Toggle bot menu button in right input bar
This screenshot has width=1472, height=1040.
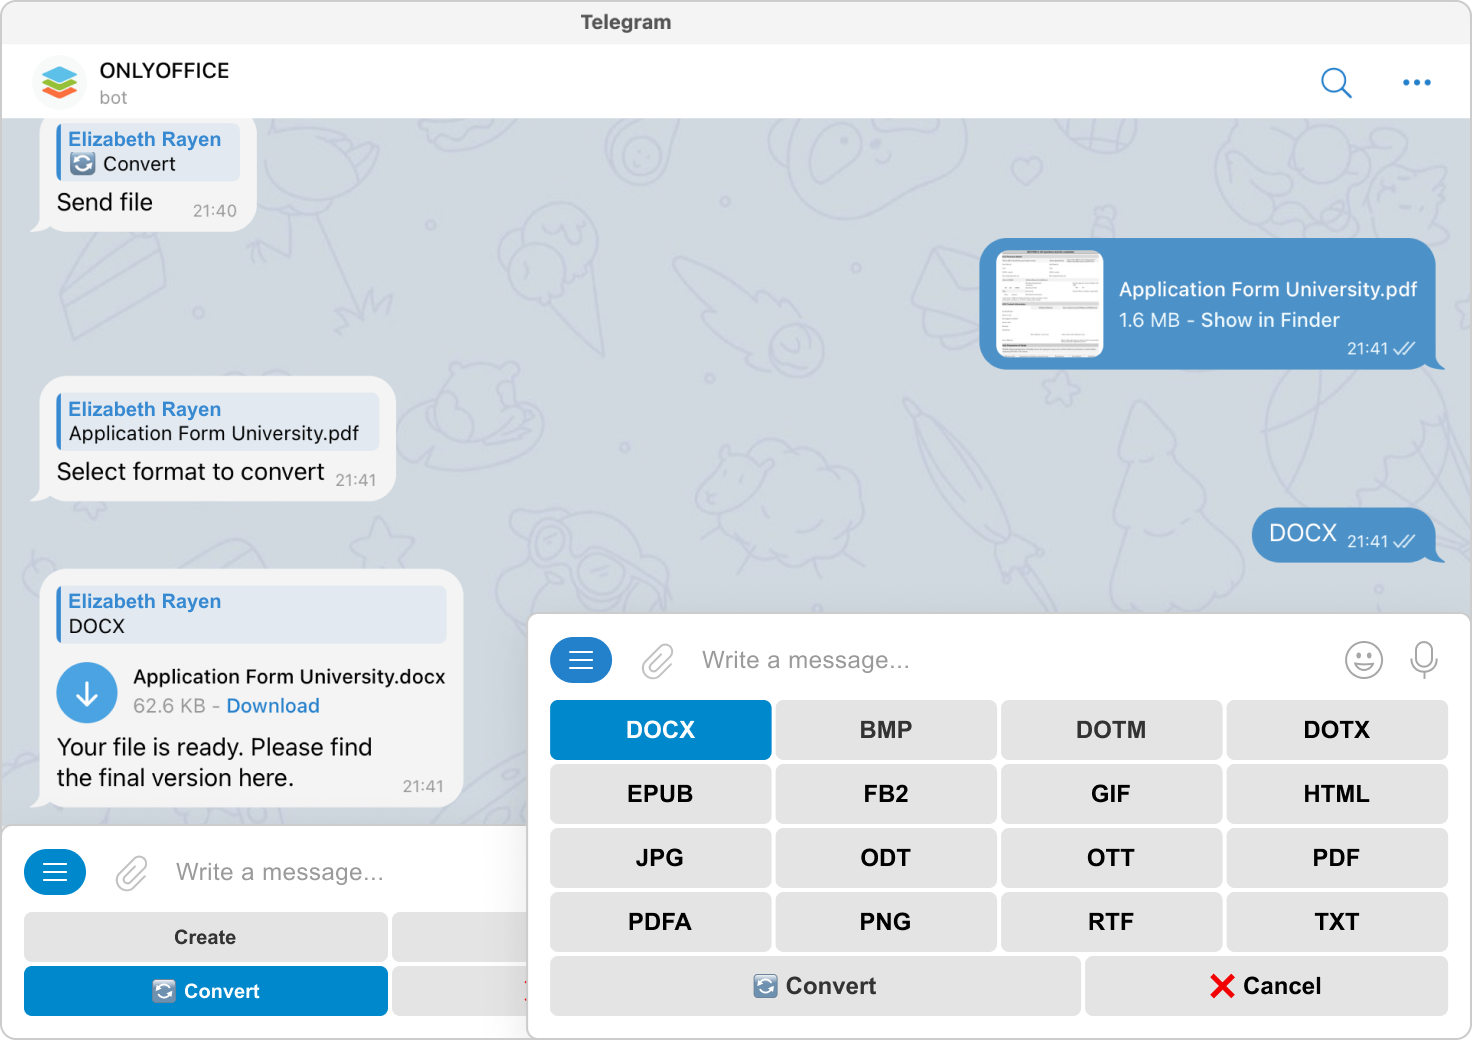pyautogui.click(x=581, y=660)
